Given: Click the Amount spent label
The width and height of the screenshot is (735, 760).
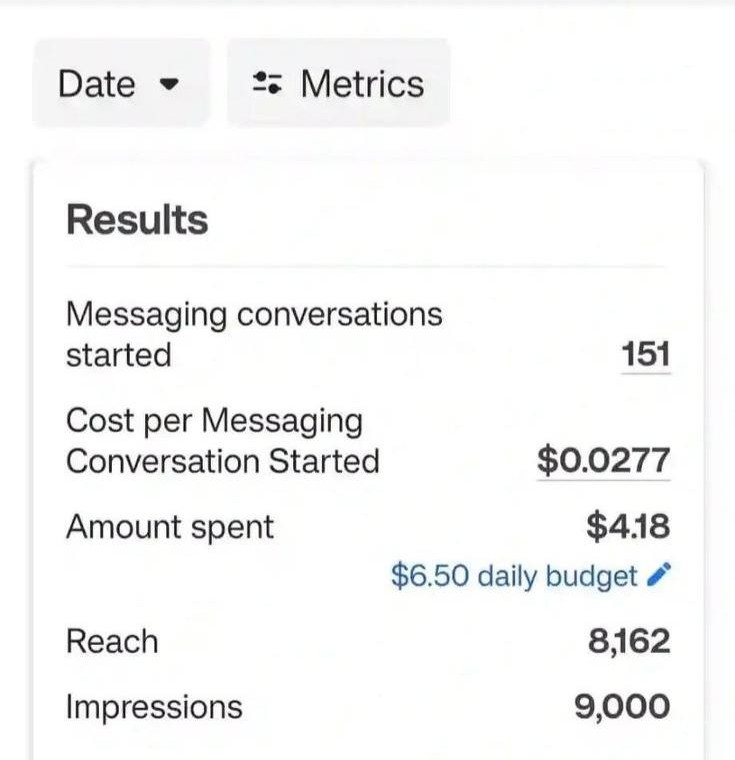Looking at the screenshot, I should [169, 526].
